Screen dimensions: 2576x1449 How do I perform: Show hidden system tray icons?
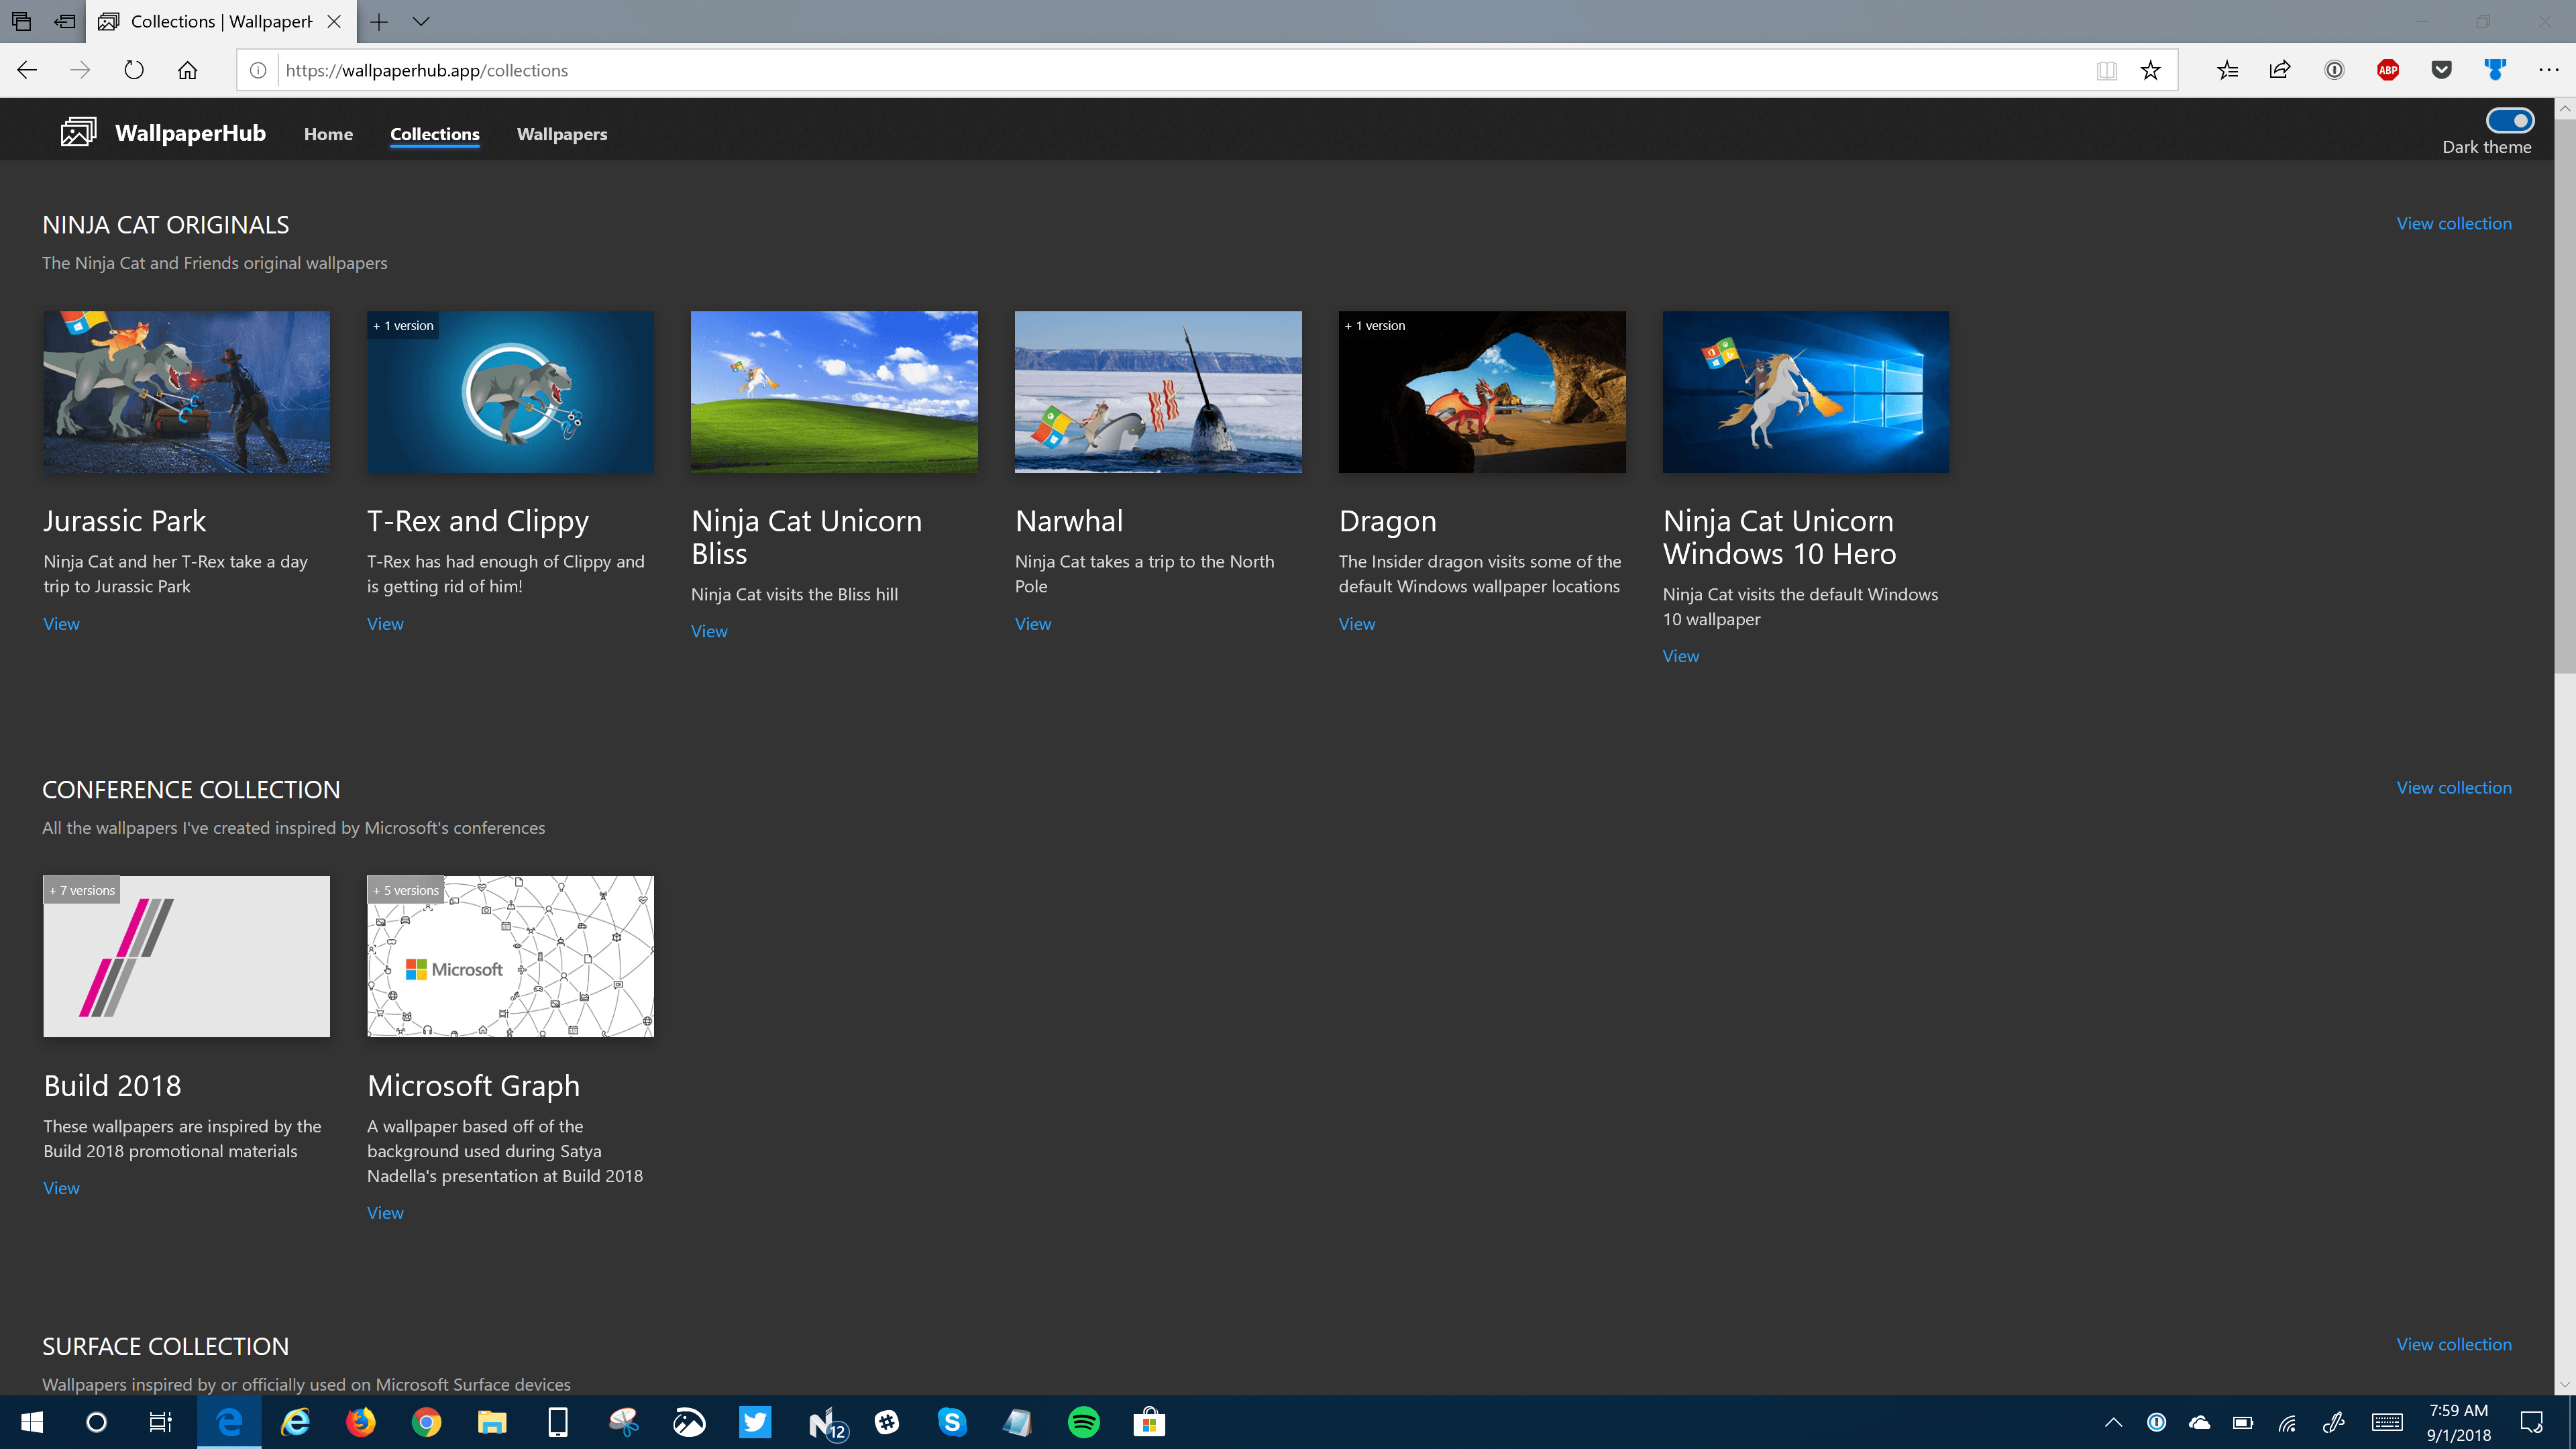click(x=2113, y=1422)
